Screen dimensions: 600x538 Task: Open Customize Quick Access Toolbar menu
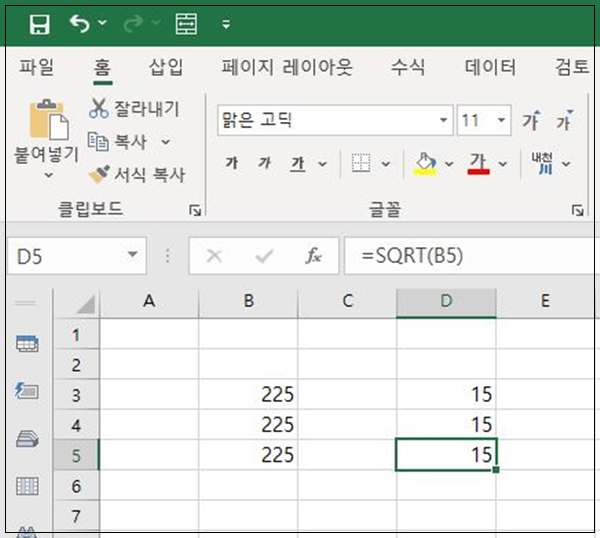click(x=226, y=25)
